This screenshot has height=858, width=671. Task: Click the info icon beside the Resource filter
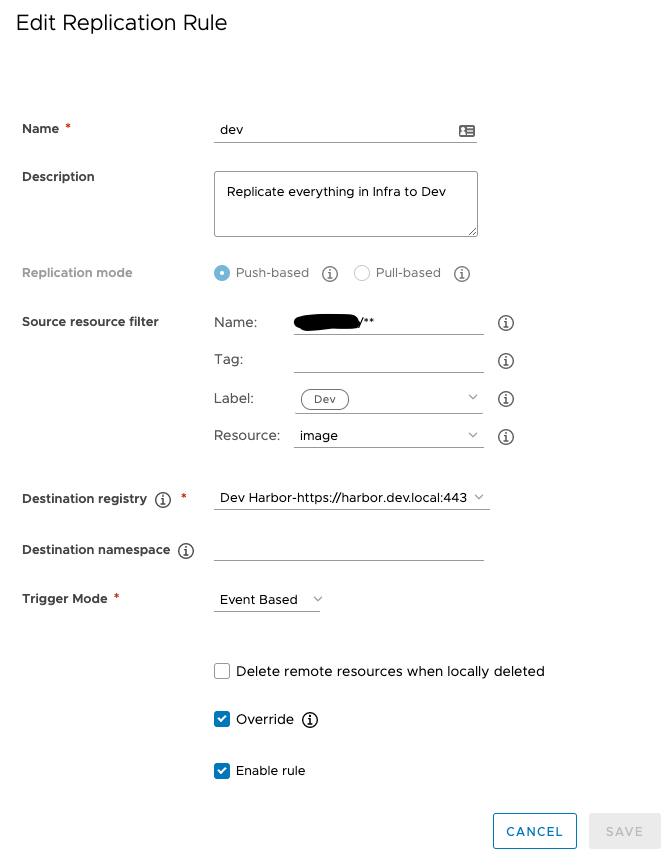[505, 436]
